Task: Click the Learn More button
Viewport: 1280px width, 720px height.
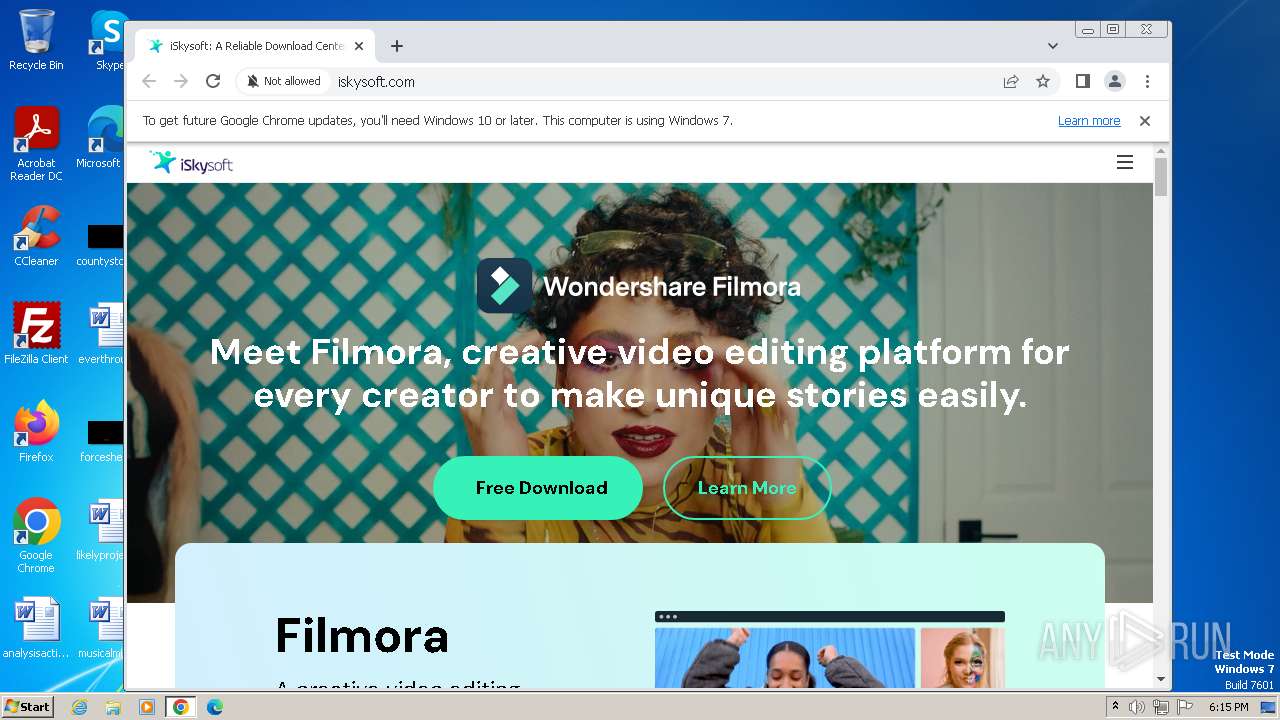Action: [x=747, y=488]
